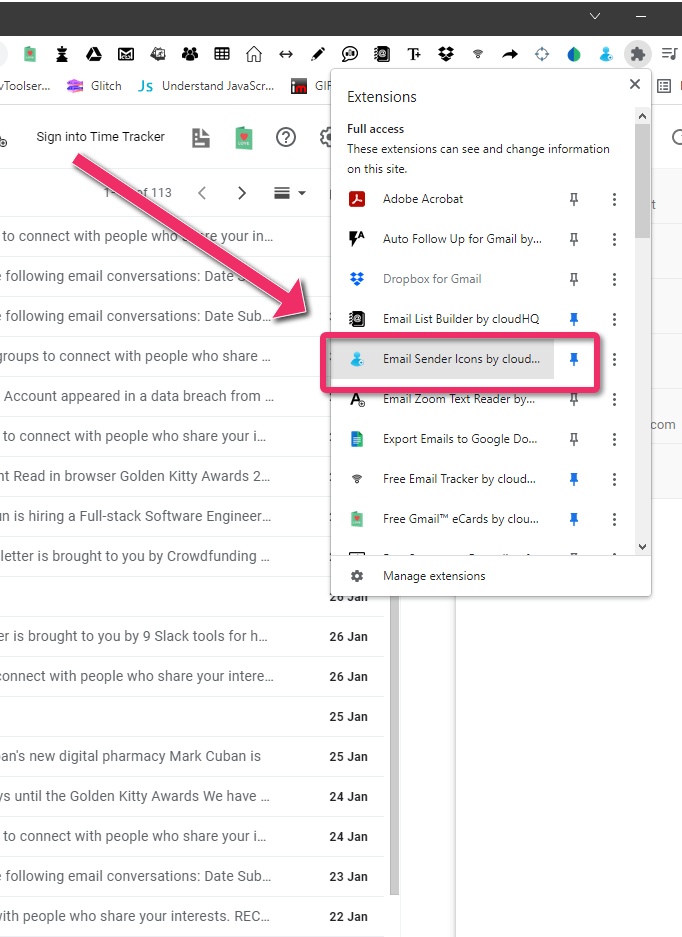Click the group of people extension icon
Screen dimensions: 682x937
[x=189, y=54]
